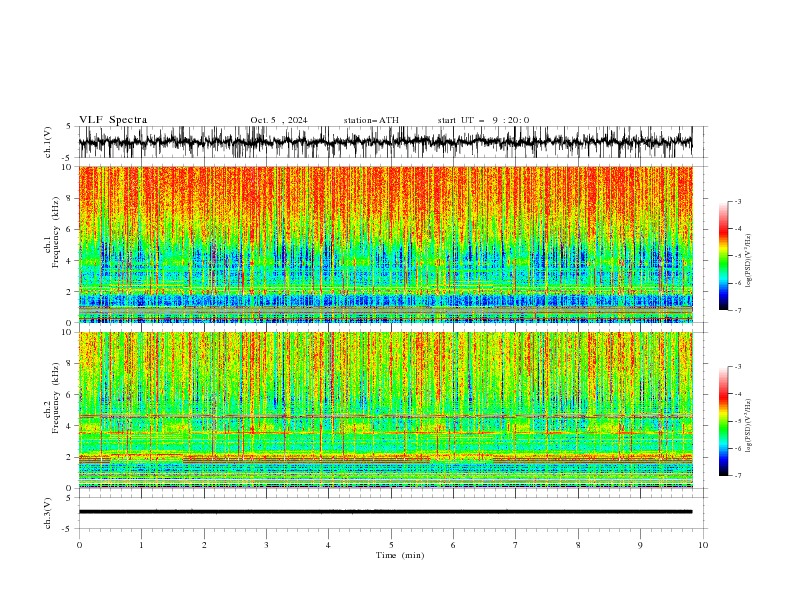The width and height of the screenshot is (792, 612).
Task: Click the time axis tick label "0"
Action: coord(79,545)
